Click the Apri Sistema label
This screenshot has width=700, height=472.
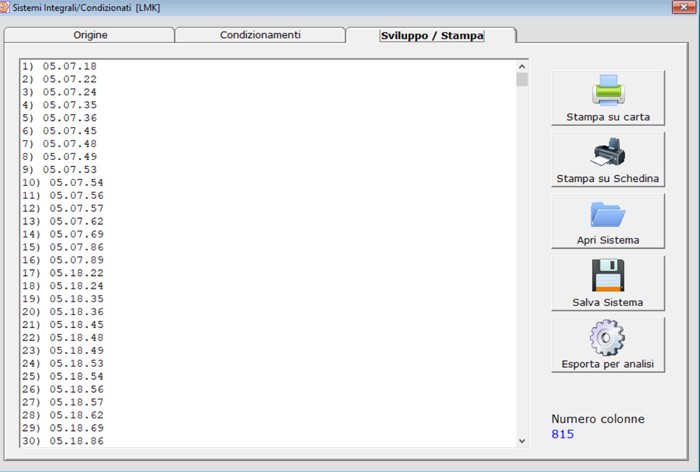608,240
